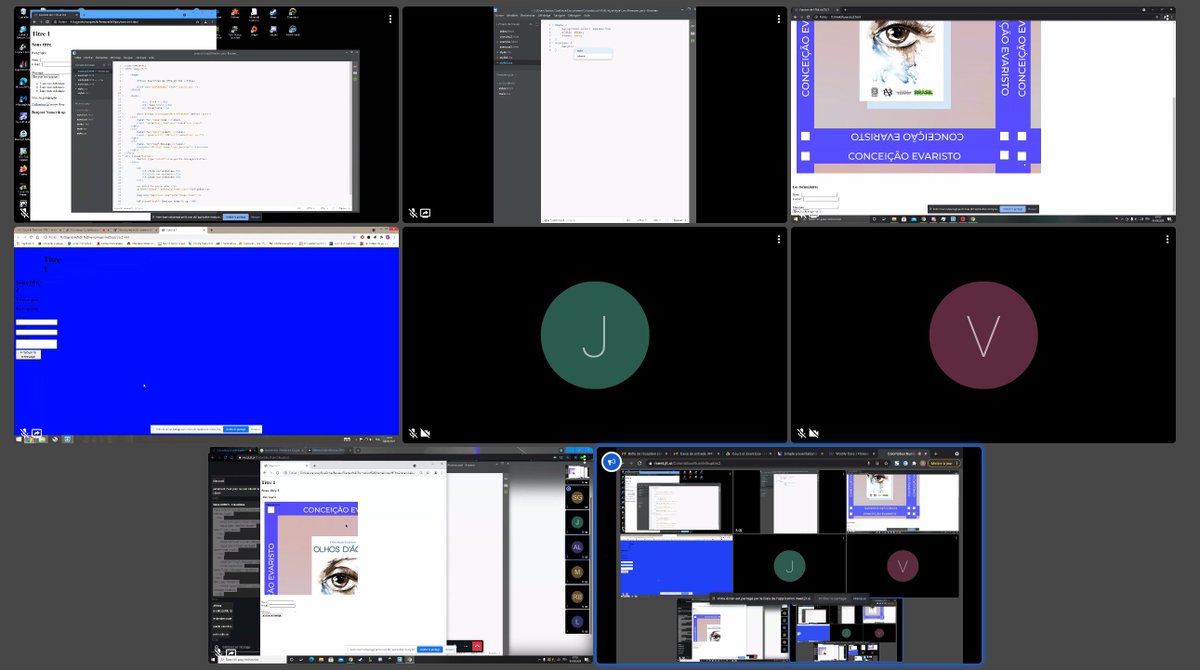Click M avatar in bottom shared filmstrip

click(577, 571)
